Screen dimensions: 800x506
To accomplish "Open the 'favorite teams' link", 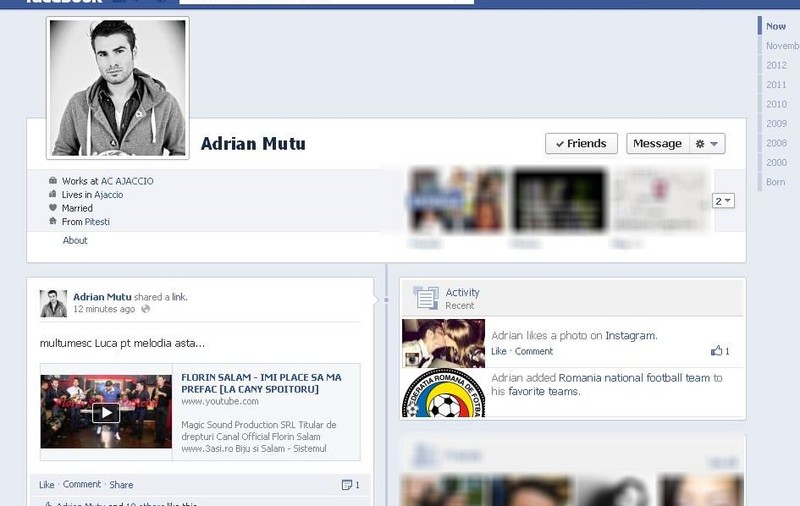I will pos(543,392).
